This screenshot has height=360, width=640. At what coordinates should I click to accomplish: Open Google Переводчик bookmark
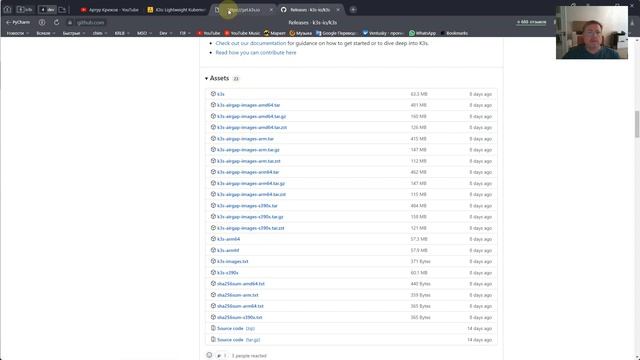click(336, 33)
